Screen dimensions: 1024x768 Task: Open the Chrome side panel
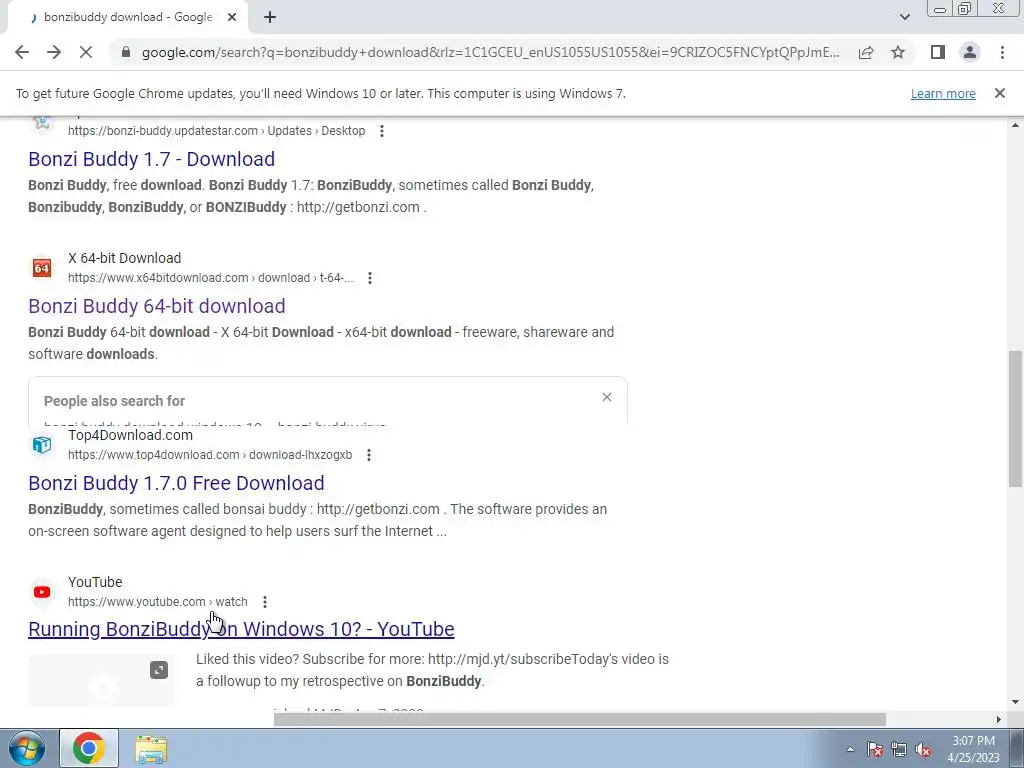tap(938, 52)
